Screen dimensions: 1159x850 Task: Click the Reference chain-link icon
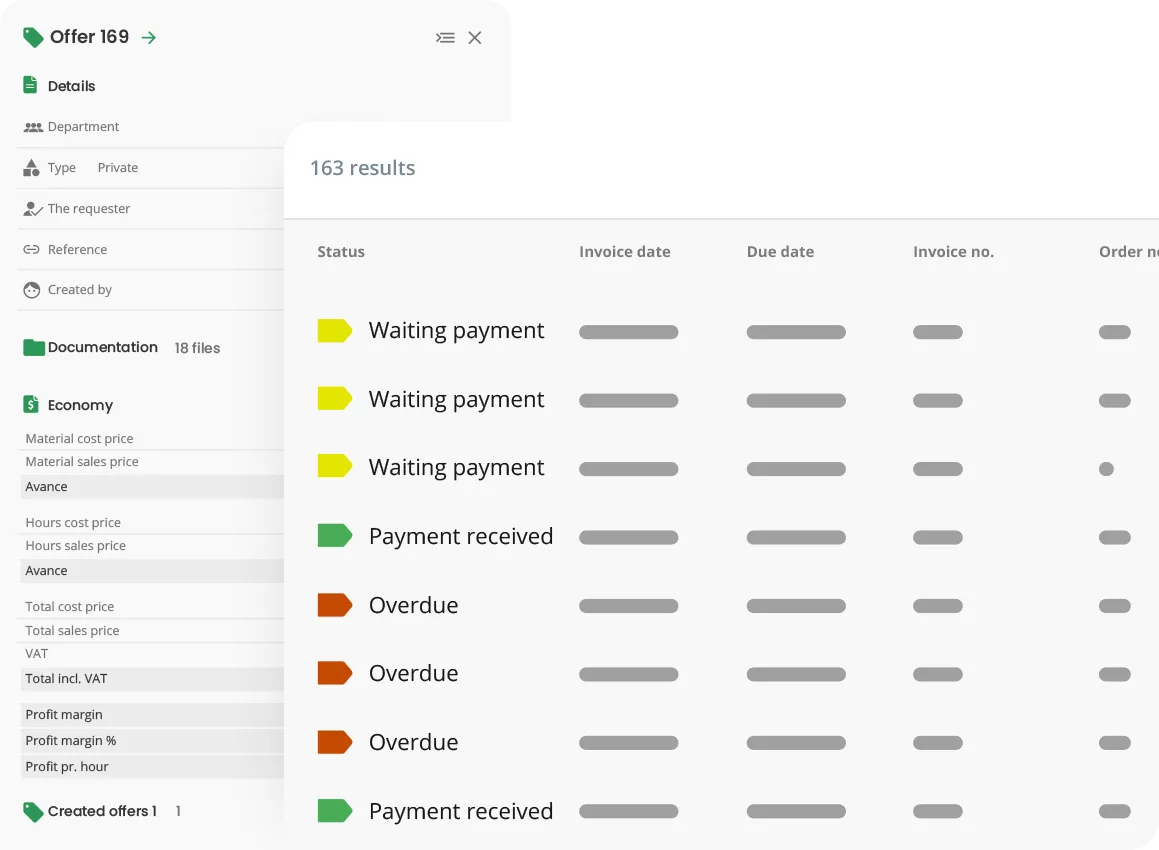click(29, 249)
